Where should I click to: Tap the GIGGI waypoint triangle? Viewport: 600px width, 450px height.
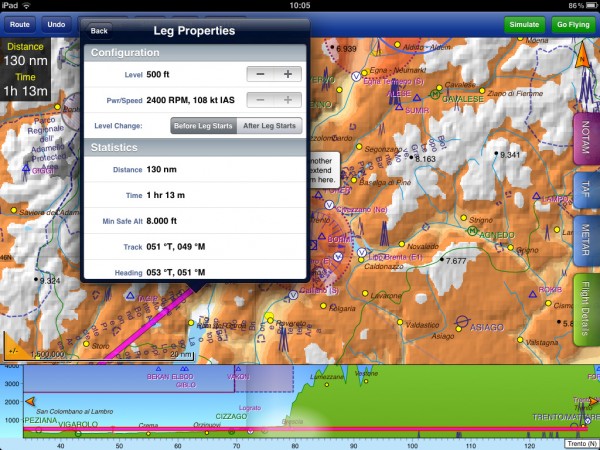click(x=26, y=168)
